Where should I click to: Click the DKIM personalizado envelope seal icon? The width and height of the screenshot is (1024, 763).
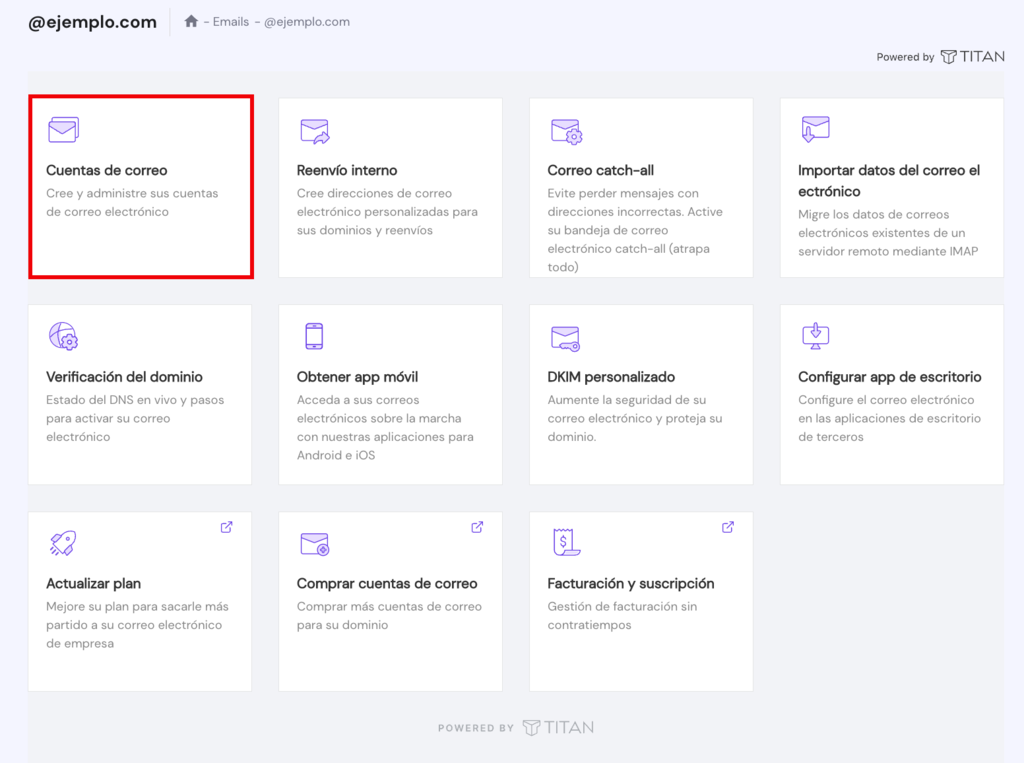coord(565,337)
